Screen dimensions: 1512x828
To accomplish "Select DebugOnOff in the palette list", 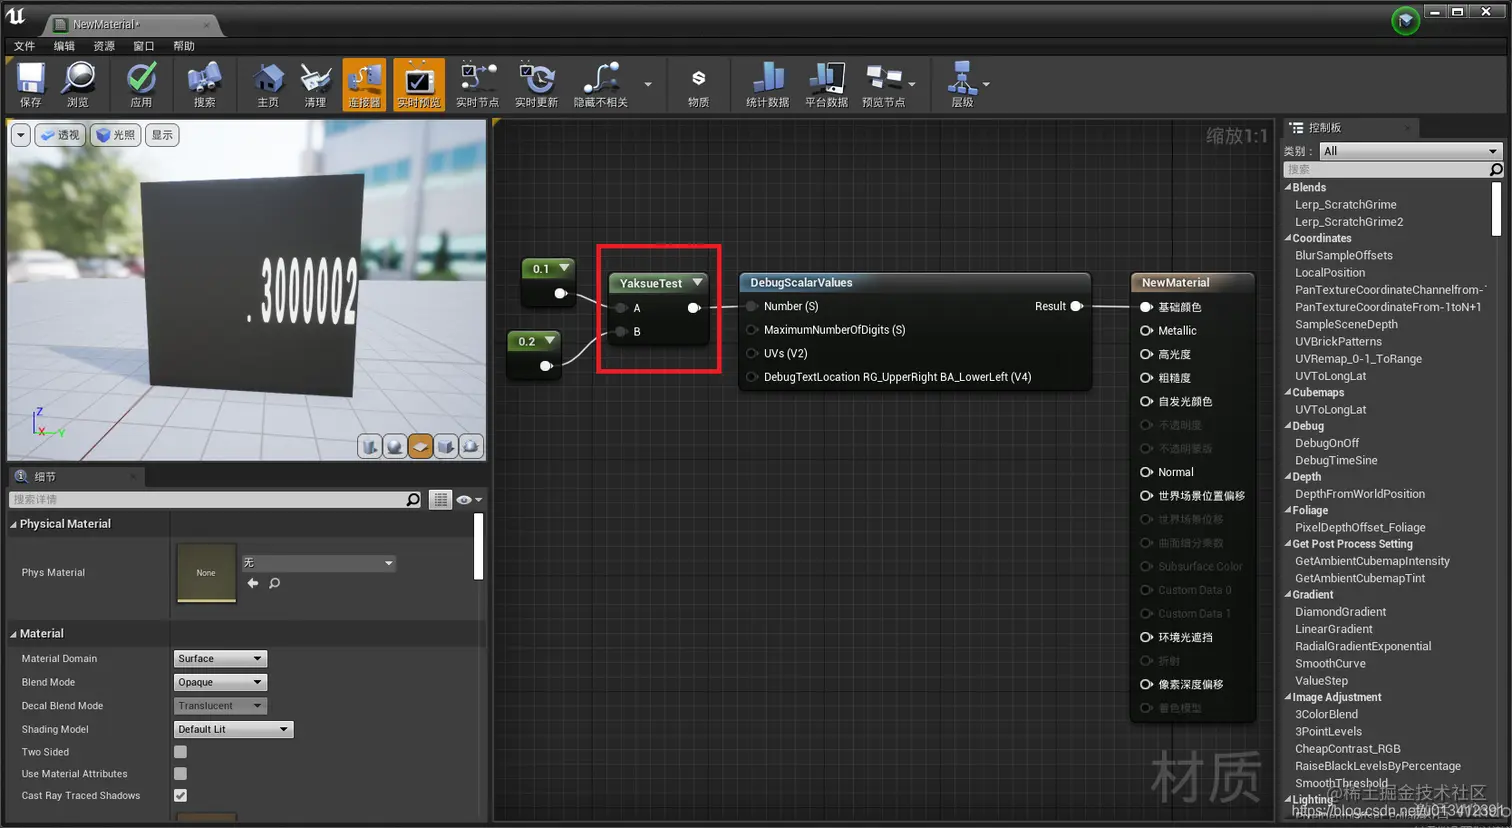I will click(1326, 443).
